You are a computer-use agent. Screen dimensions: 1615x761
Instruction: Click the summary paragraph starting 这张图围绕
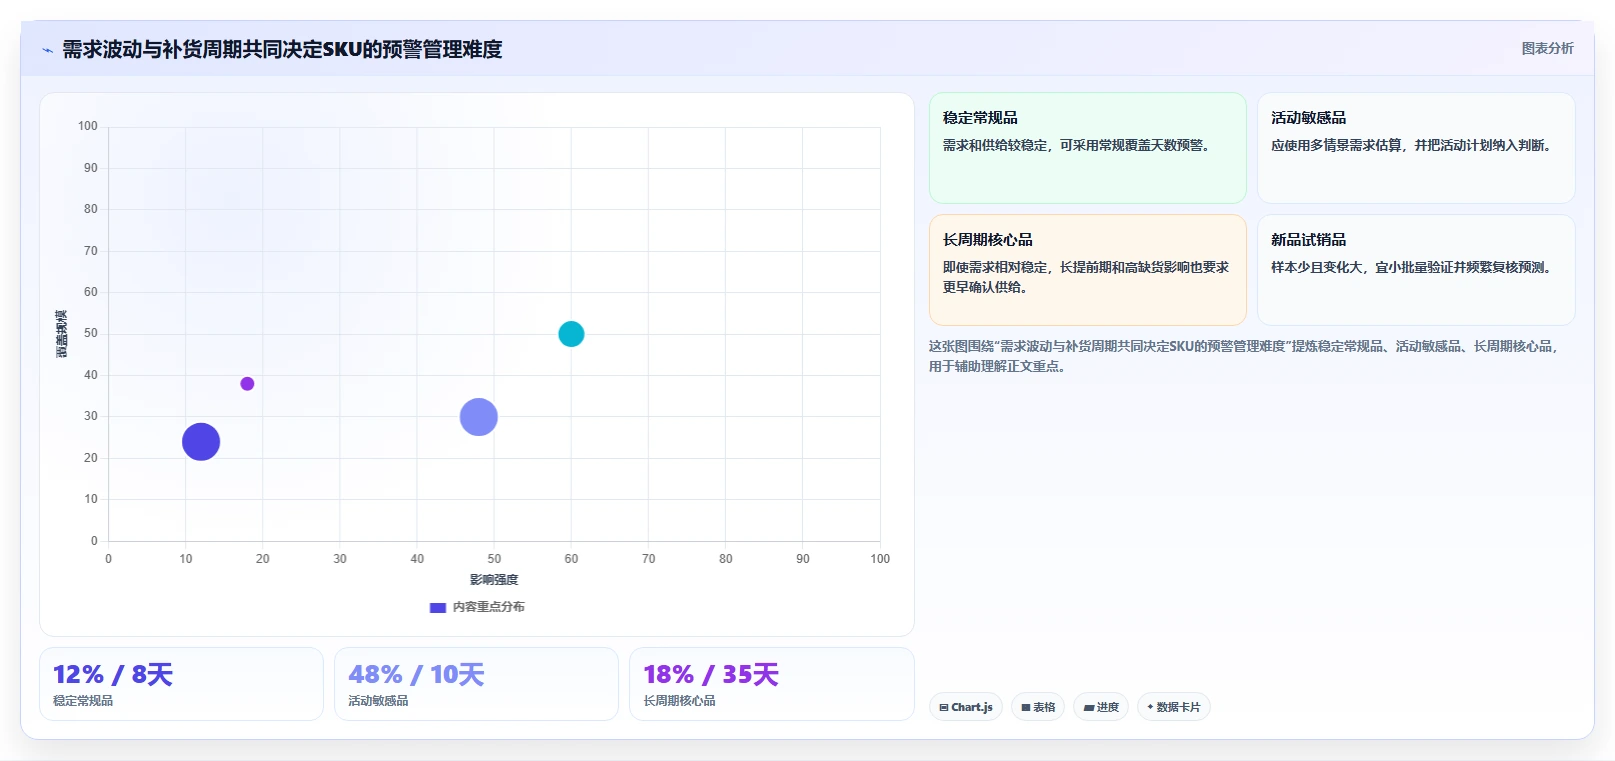1245,356
